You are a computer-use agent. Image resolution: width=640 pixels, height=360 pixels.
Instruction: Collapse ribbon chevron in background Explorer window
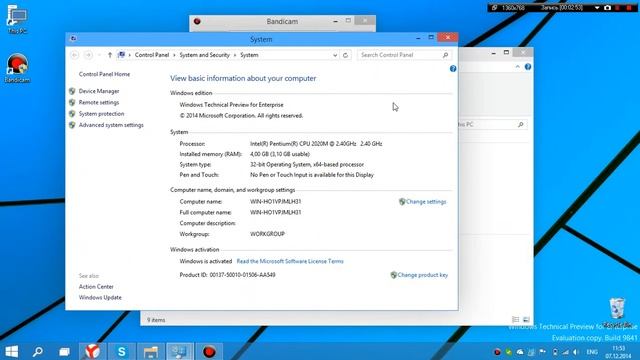(518, 67)
